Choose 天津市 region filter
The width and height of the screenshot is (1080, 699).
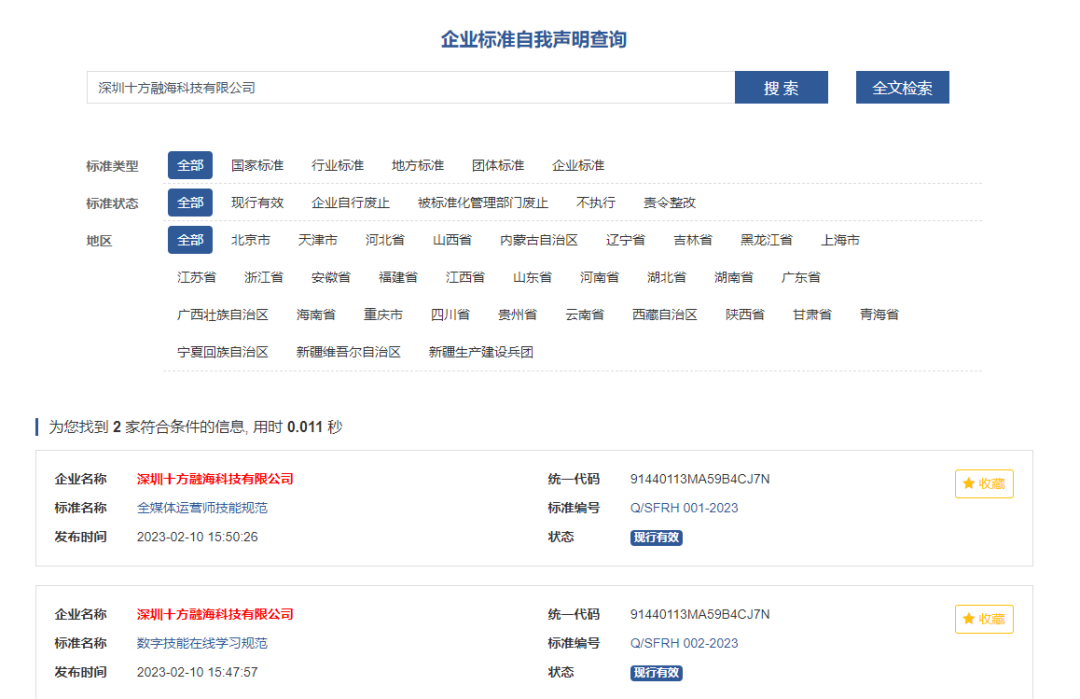(x=318, y=240)
